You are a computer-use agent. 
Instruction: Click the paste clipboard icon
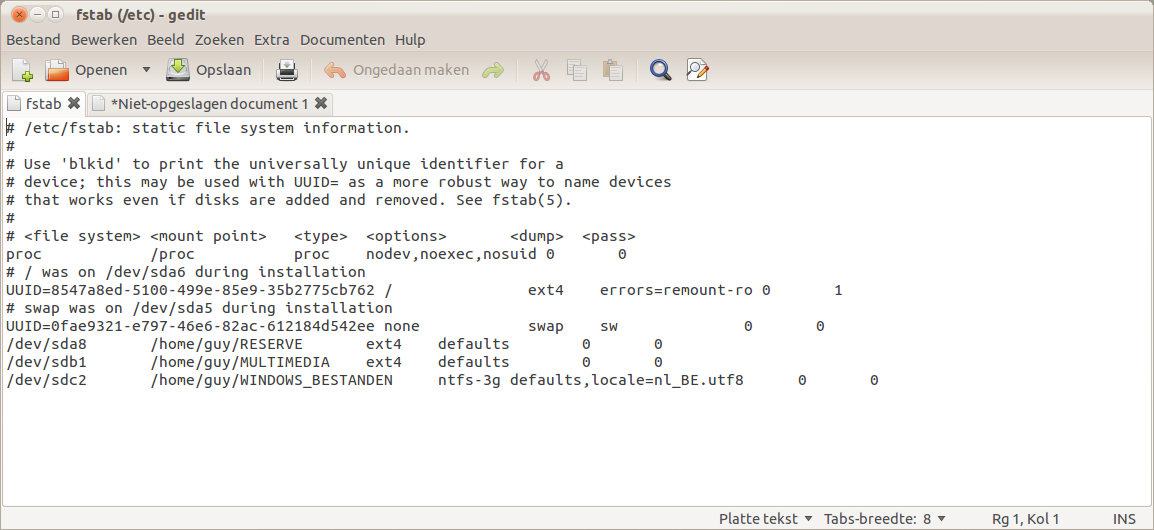(612, 70)
